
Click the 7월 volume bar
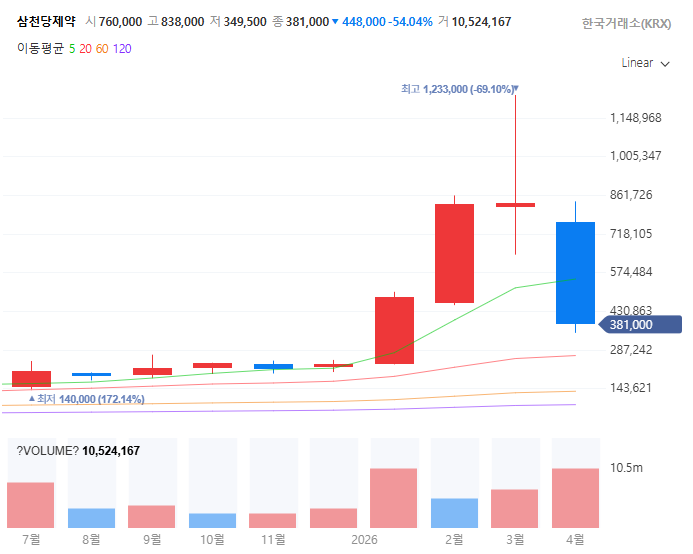30,505
